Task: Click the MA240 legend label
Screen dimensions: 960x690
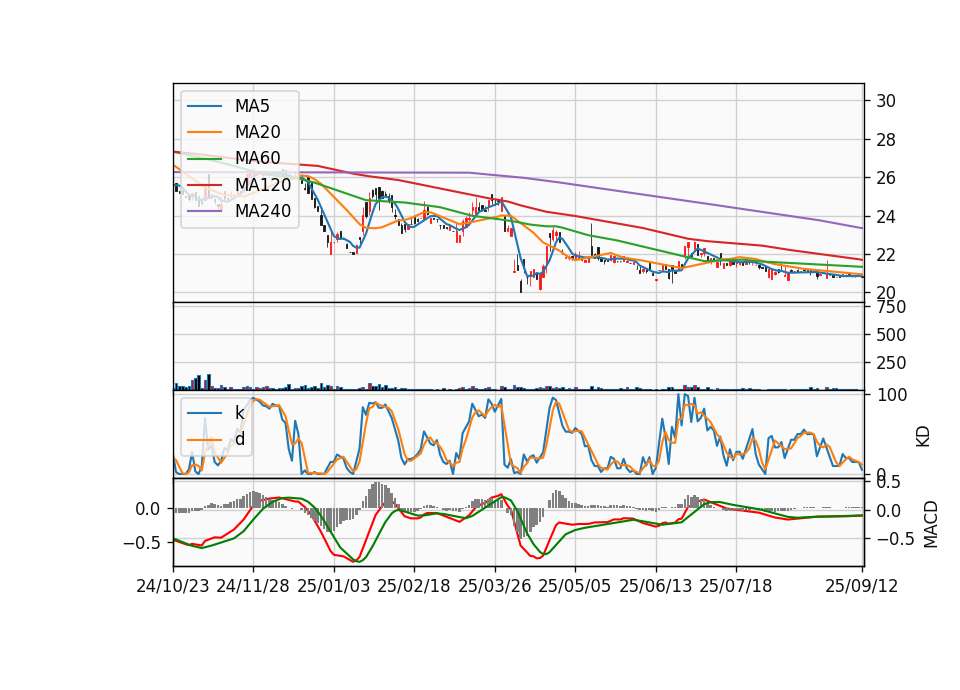Action: [x=263, y=211]
